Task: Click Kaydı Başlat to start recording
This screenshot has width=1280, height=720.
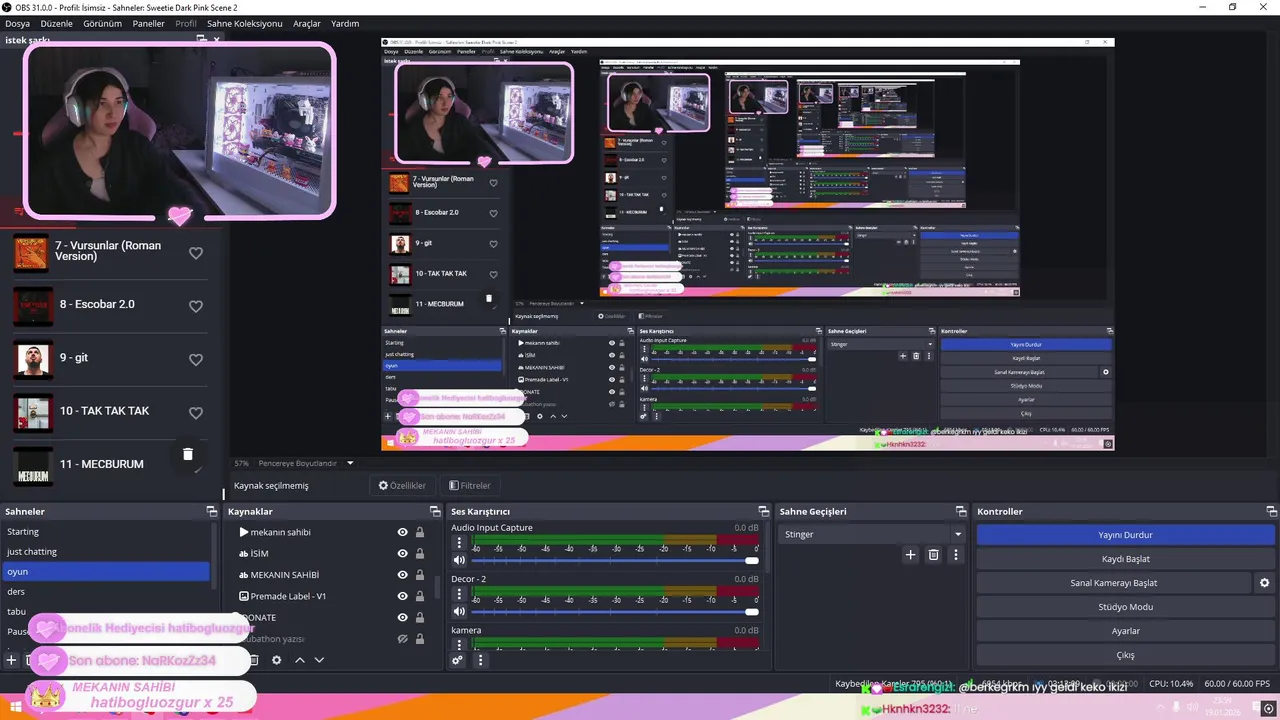Action: coord(1125,559)
